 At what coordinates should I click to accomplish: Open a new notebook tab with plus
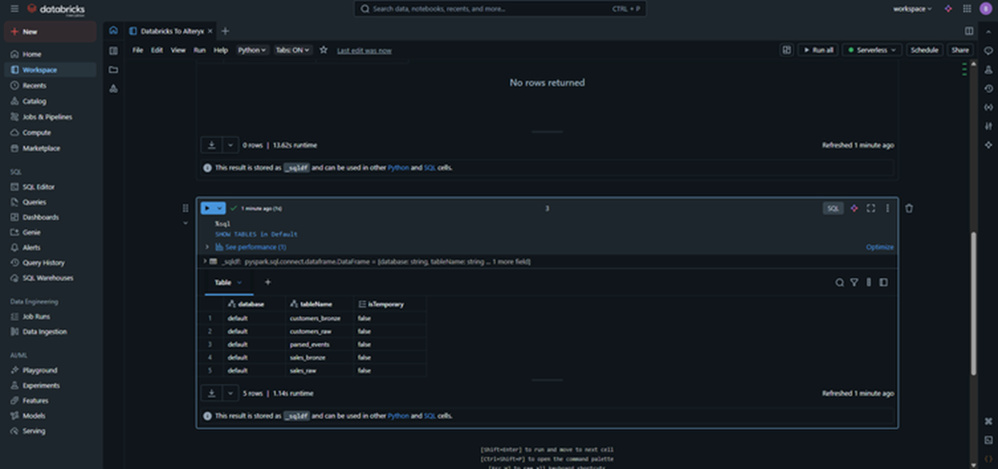tap(225, 31)
